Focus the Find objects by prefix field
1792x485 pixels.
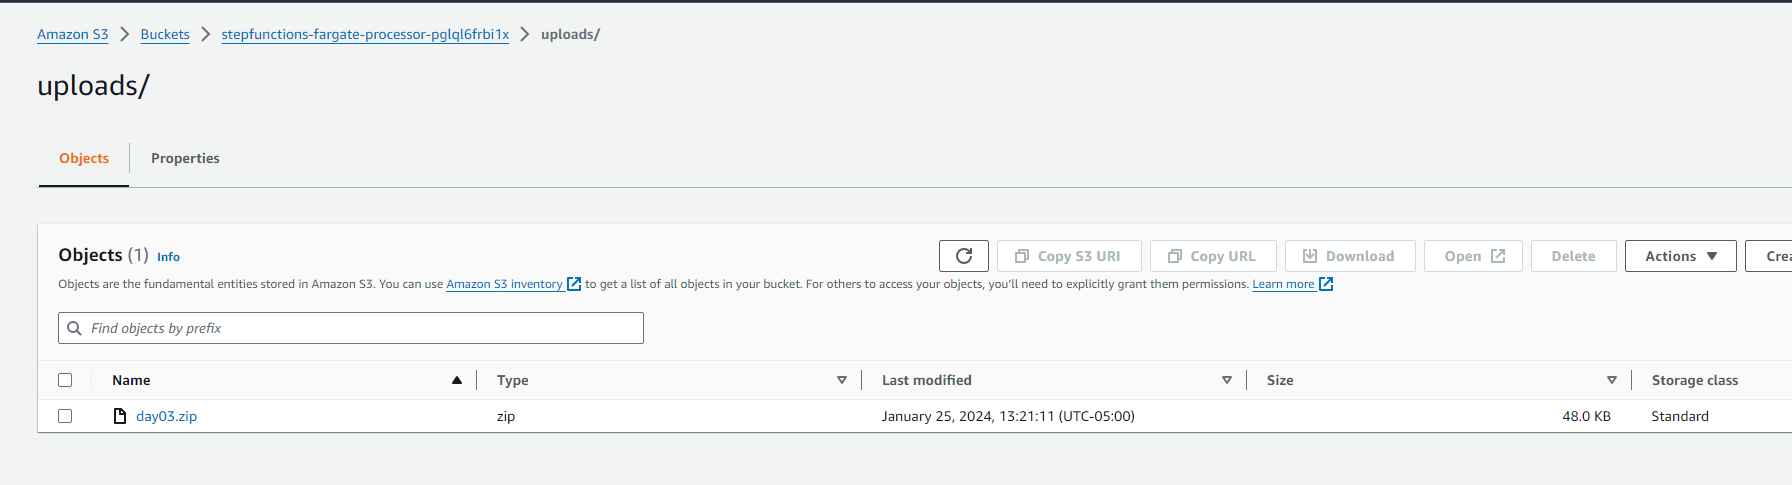tap(360, 328)
